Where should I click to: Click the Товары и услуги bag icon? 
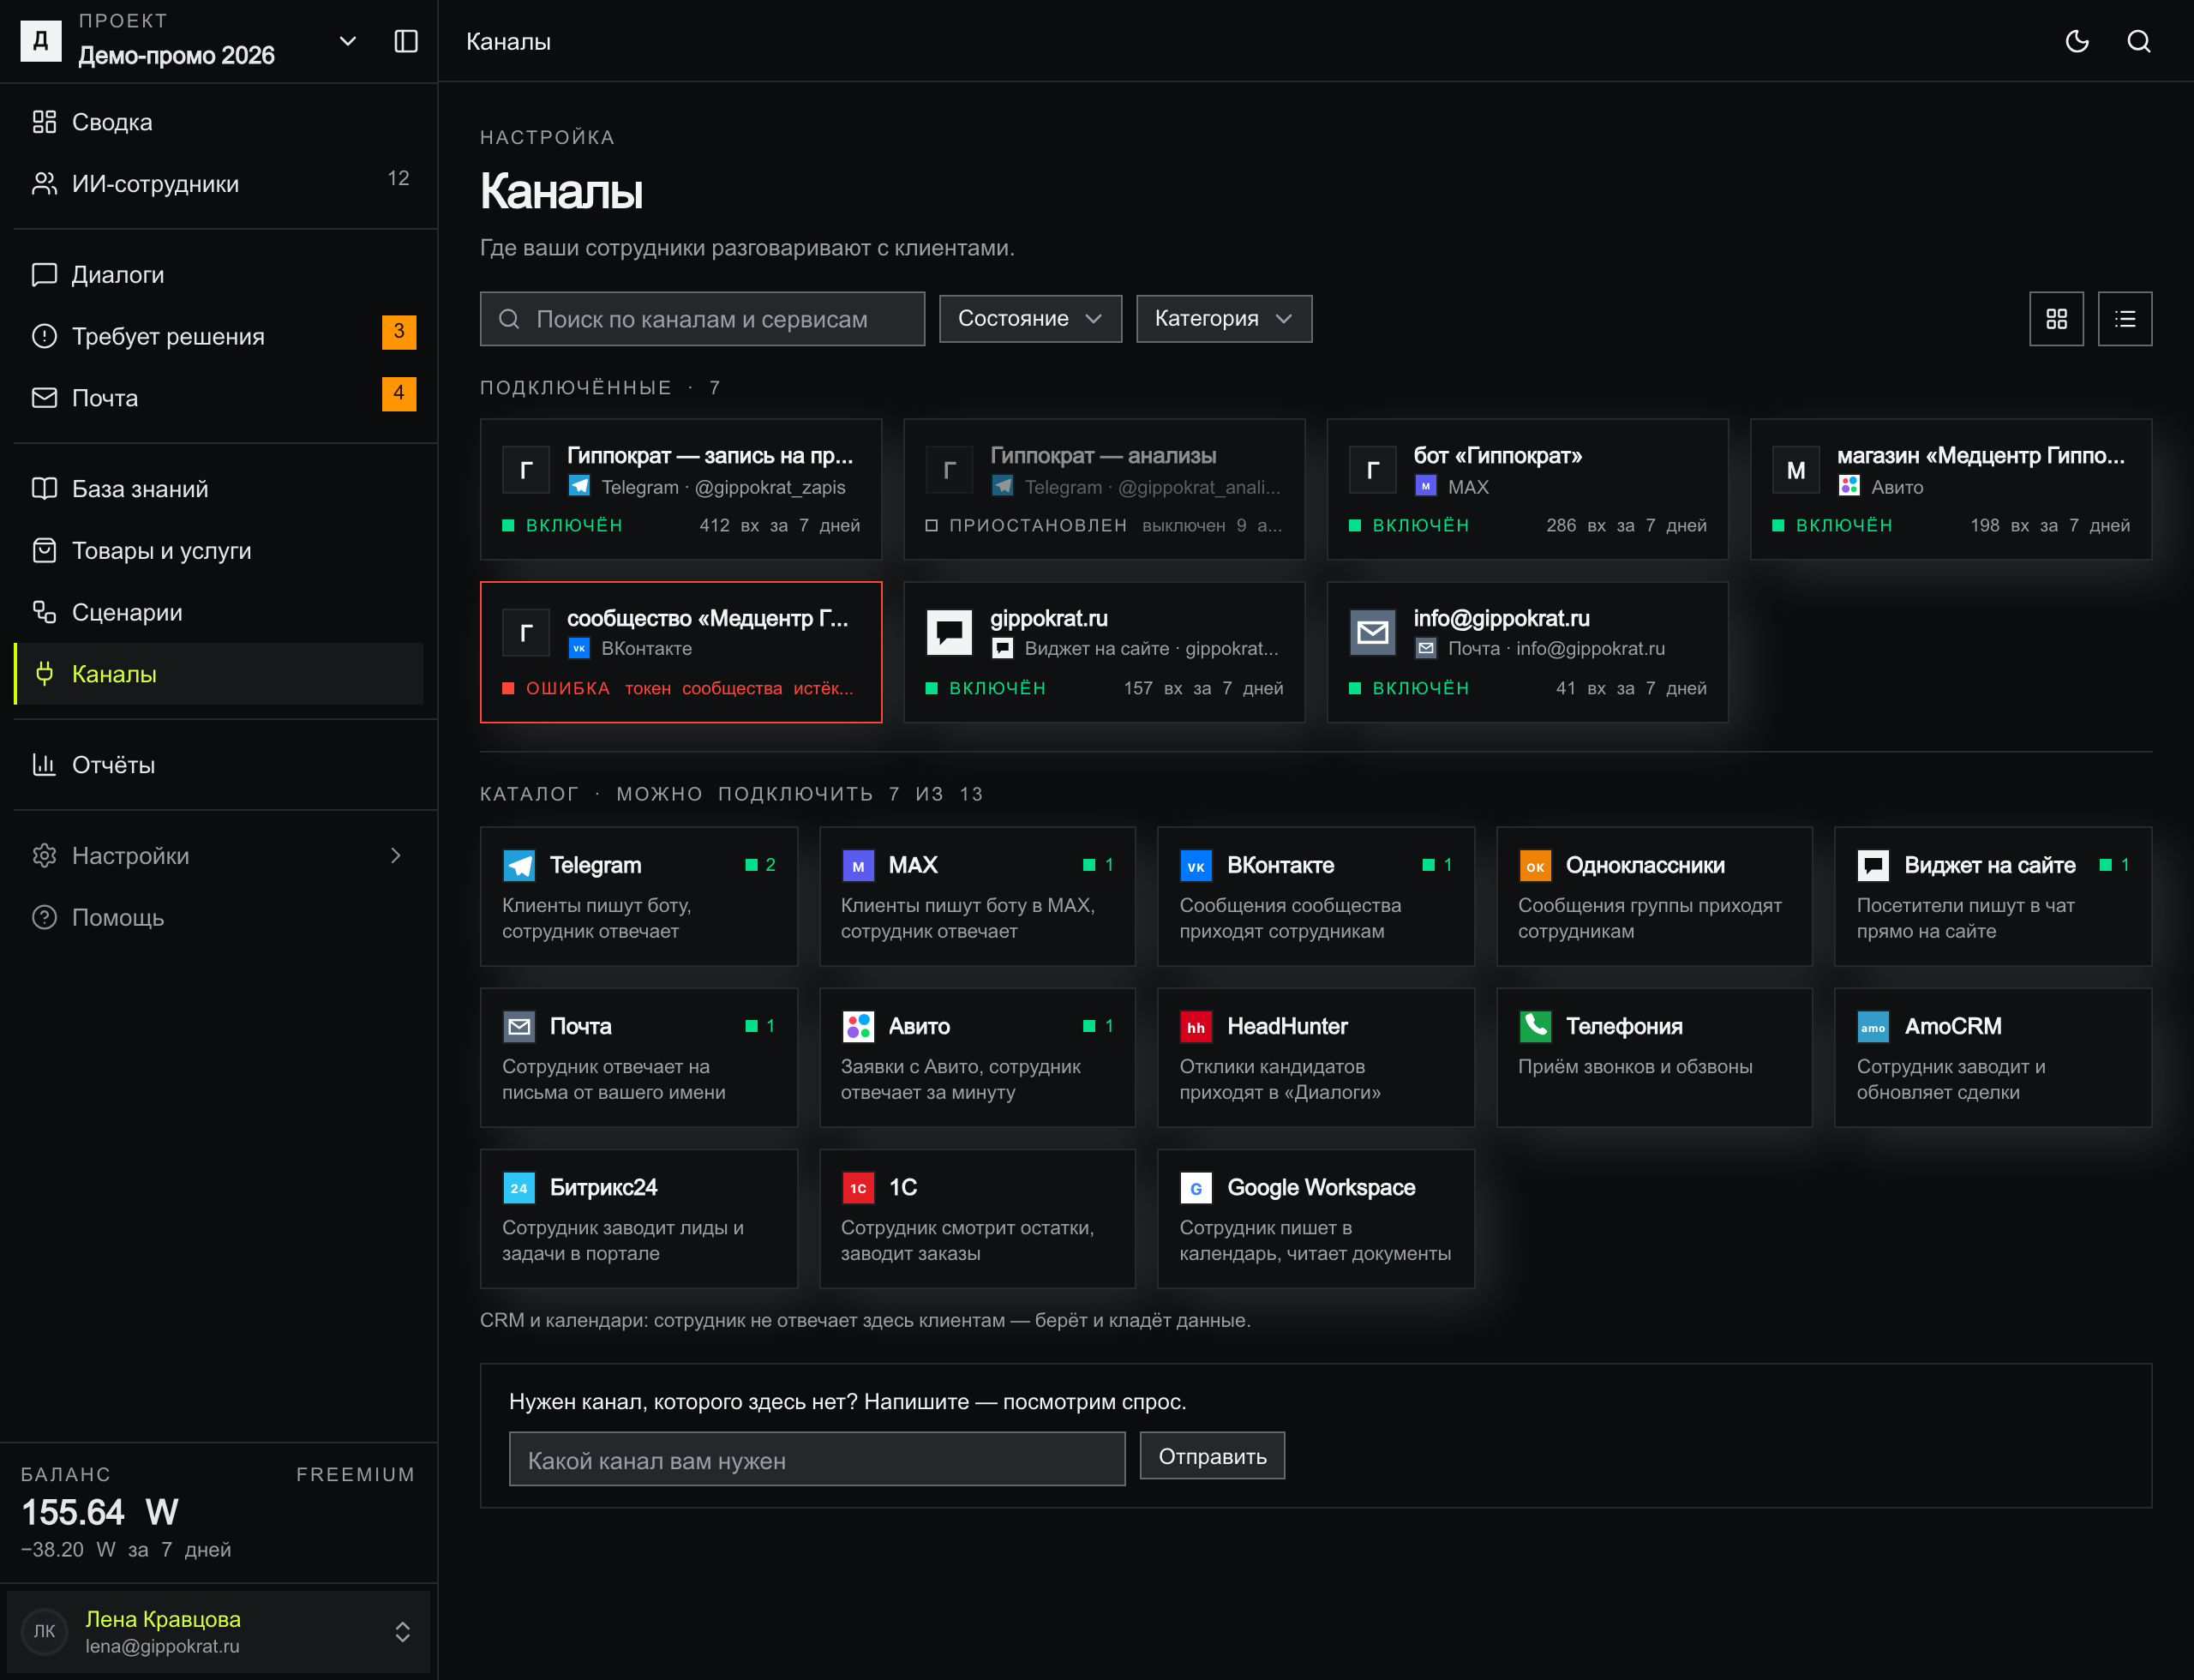(45, 551)
